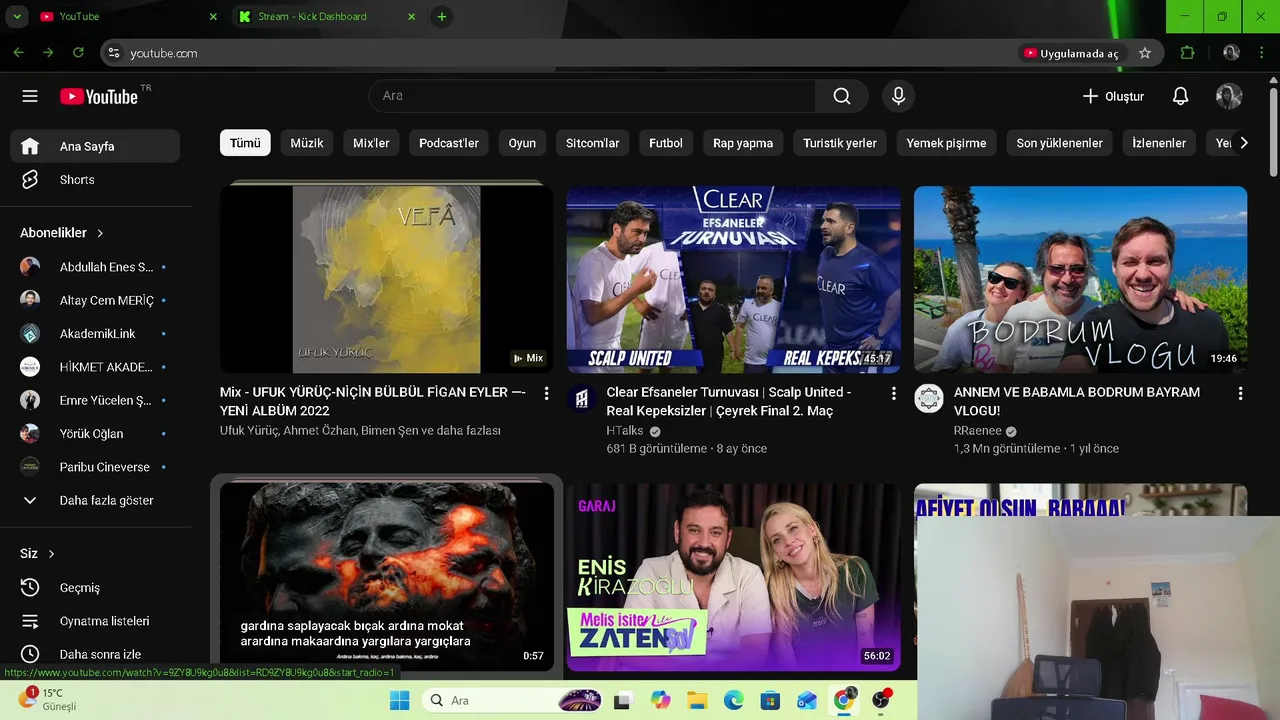Viewport: 1280px width, 720px height.
Task: Click the YouTube logo
Action: 99,96
